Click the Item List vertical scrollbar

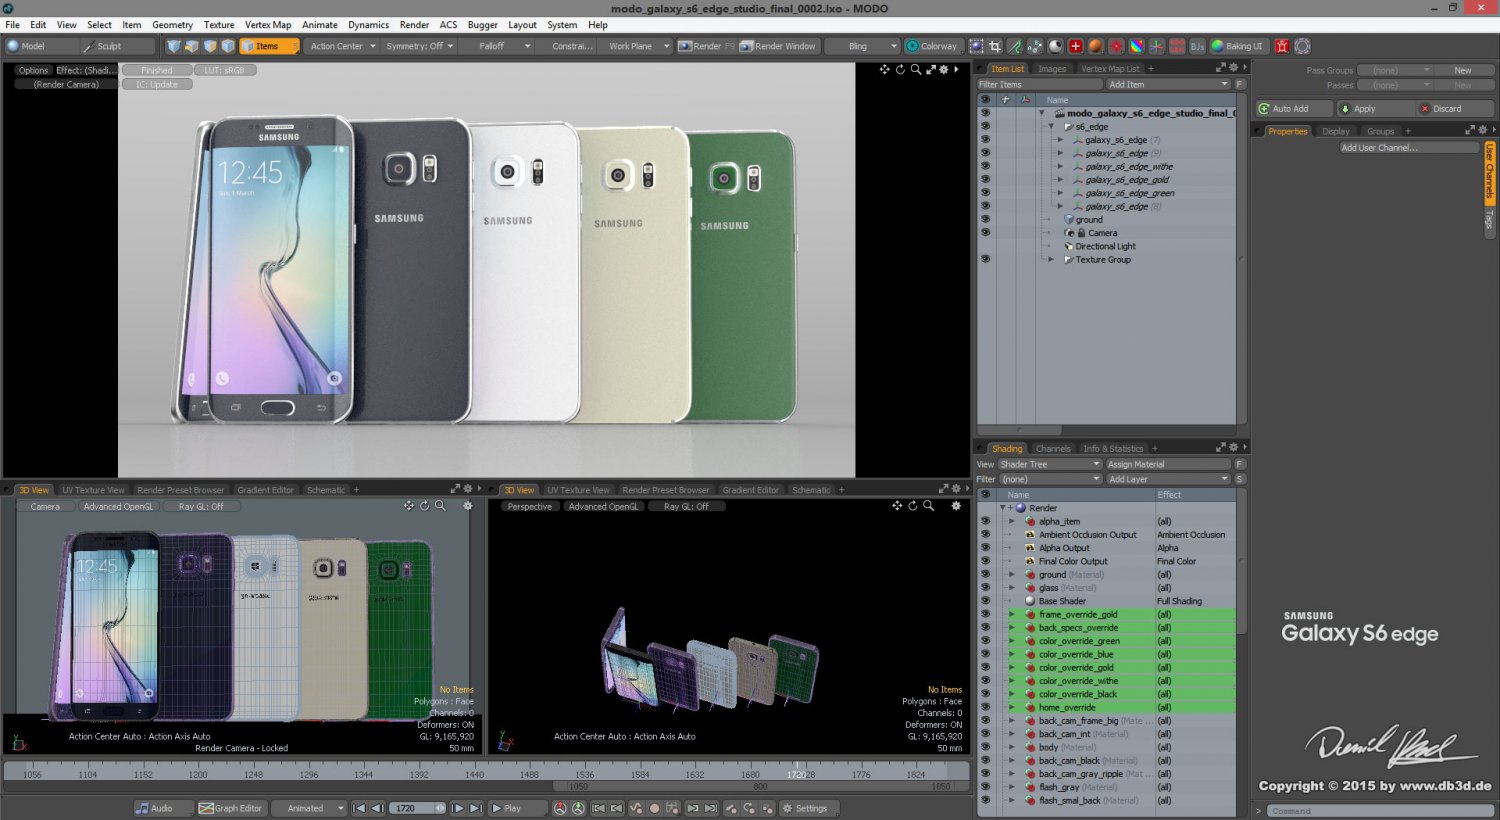tap(1242, 260)
